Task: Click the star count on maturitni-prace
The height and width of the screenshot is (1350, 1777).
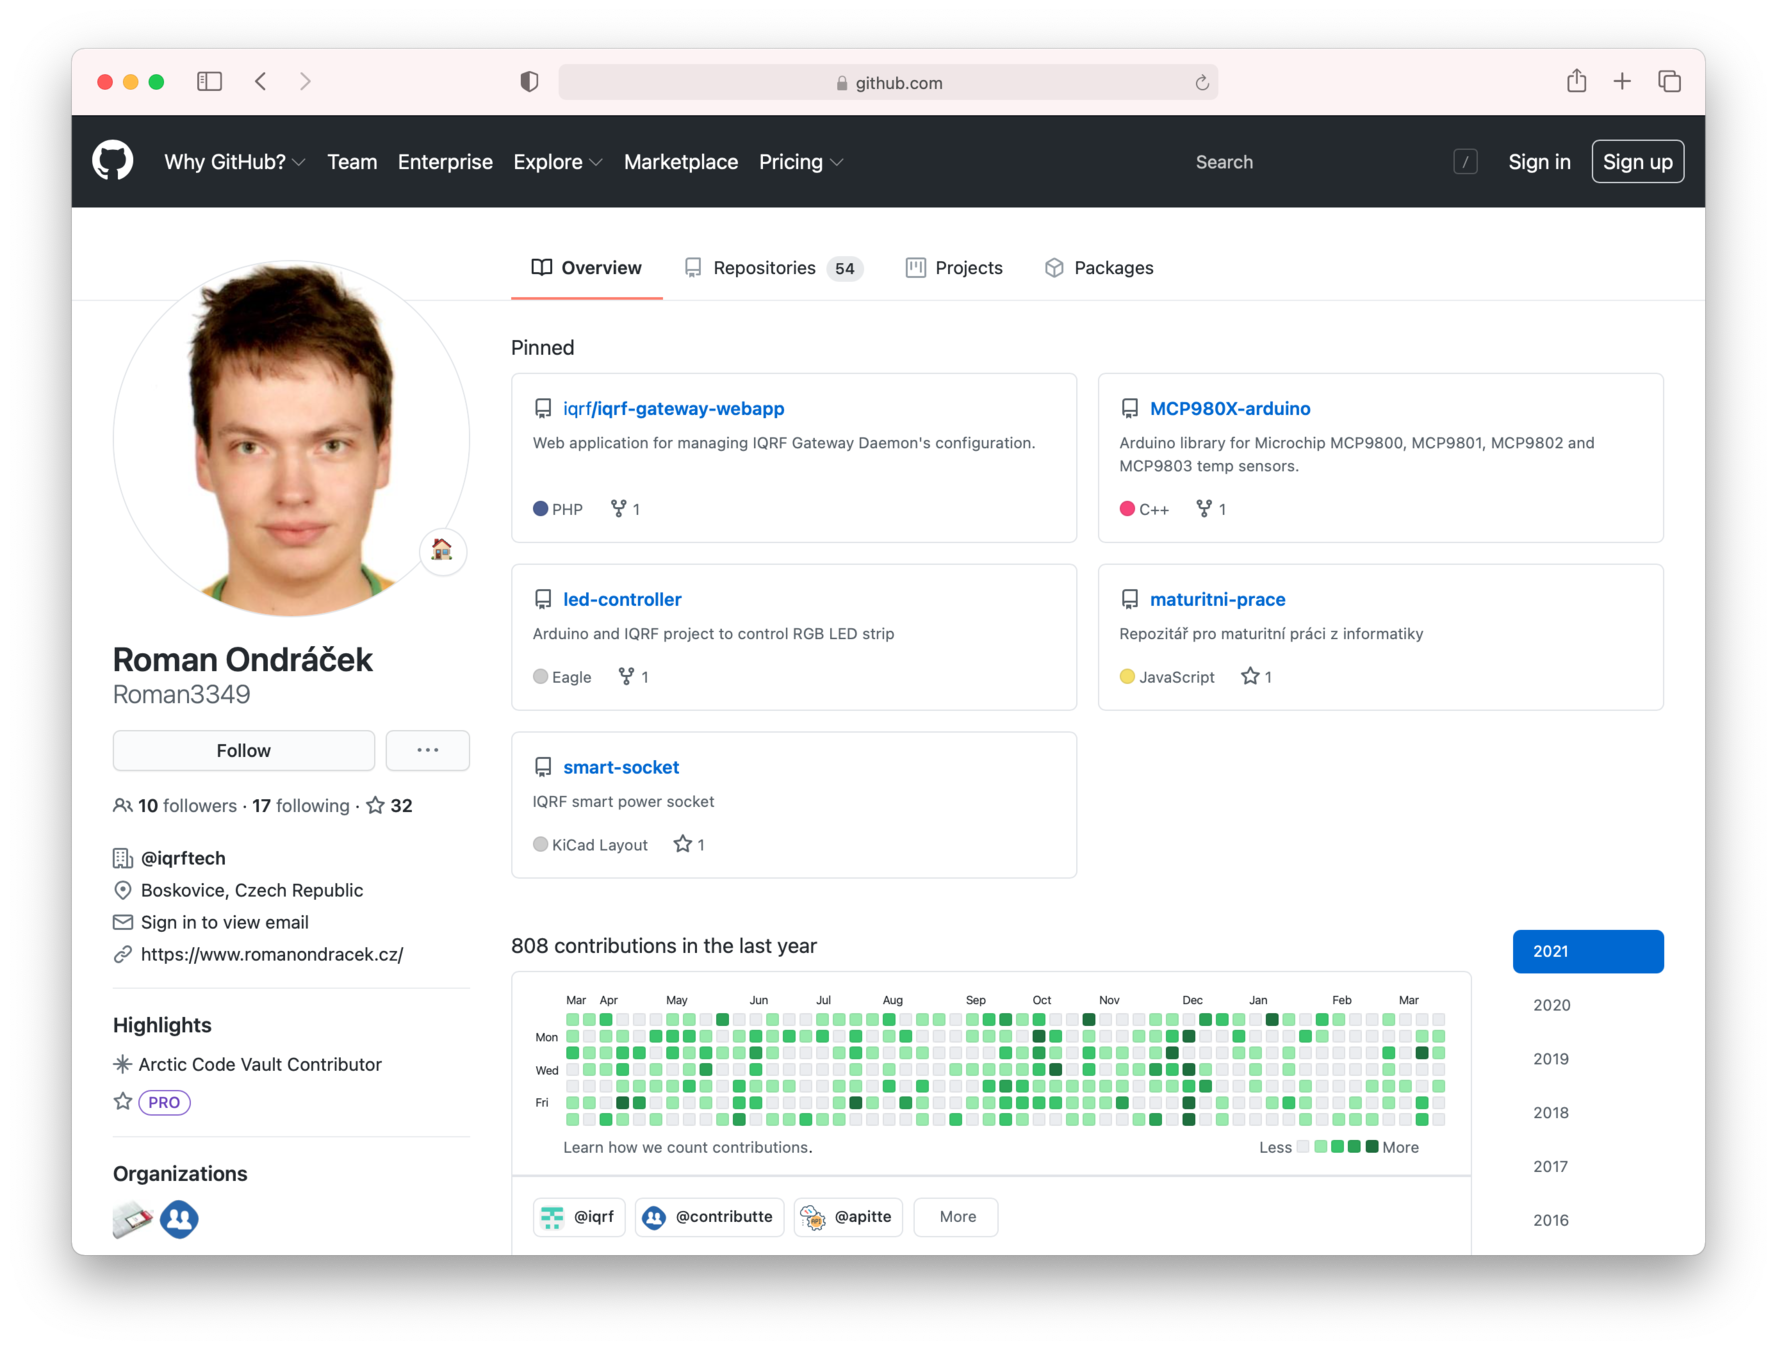Action: click(1257, 677)
